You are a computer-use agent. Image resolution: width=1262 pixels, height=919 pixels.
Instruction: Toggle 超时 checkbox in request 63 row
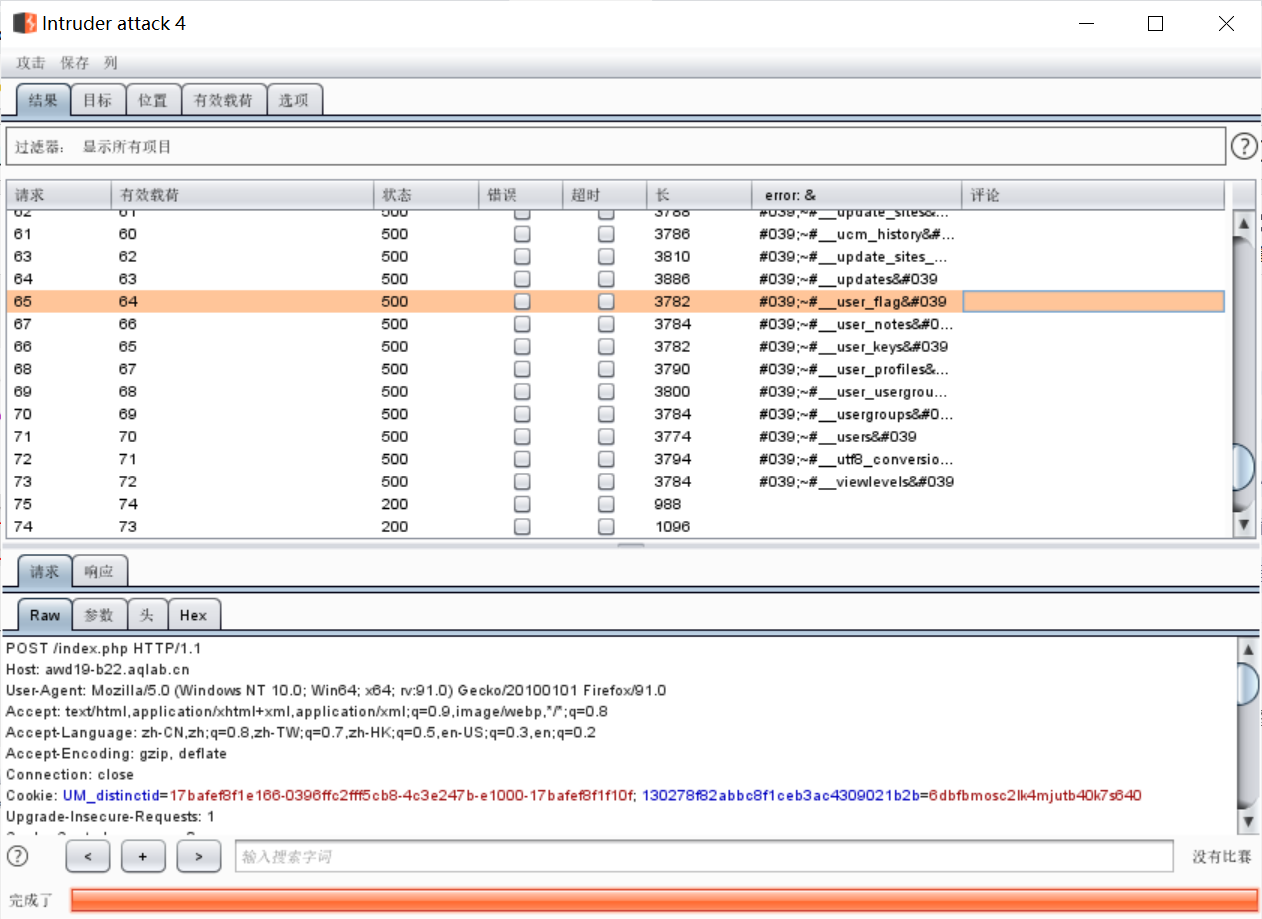(606, 256)
